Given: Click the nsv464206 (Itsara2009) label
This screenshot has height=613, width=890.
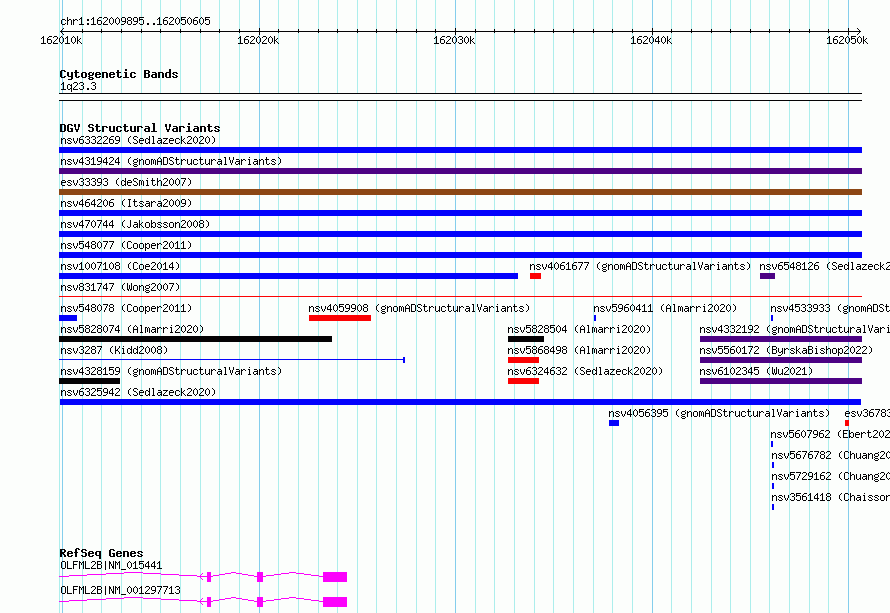Looking at the screenshot, I should 126,203.
